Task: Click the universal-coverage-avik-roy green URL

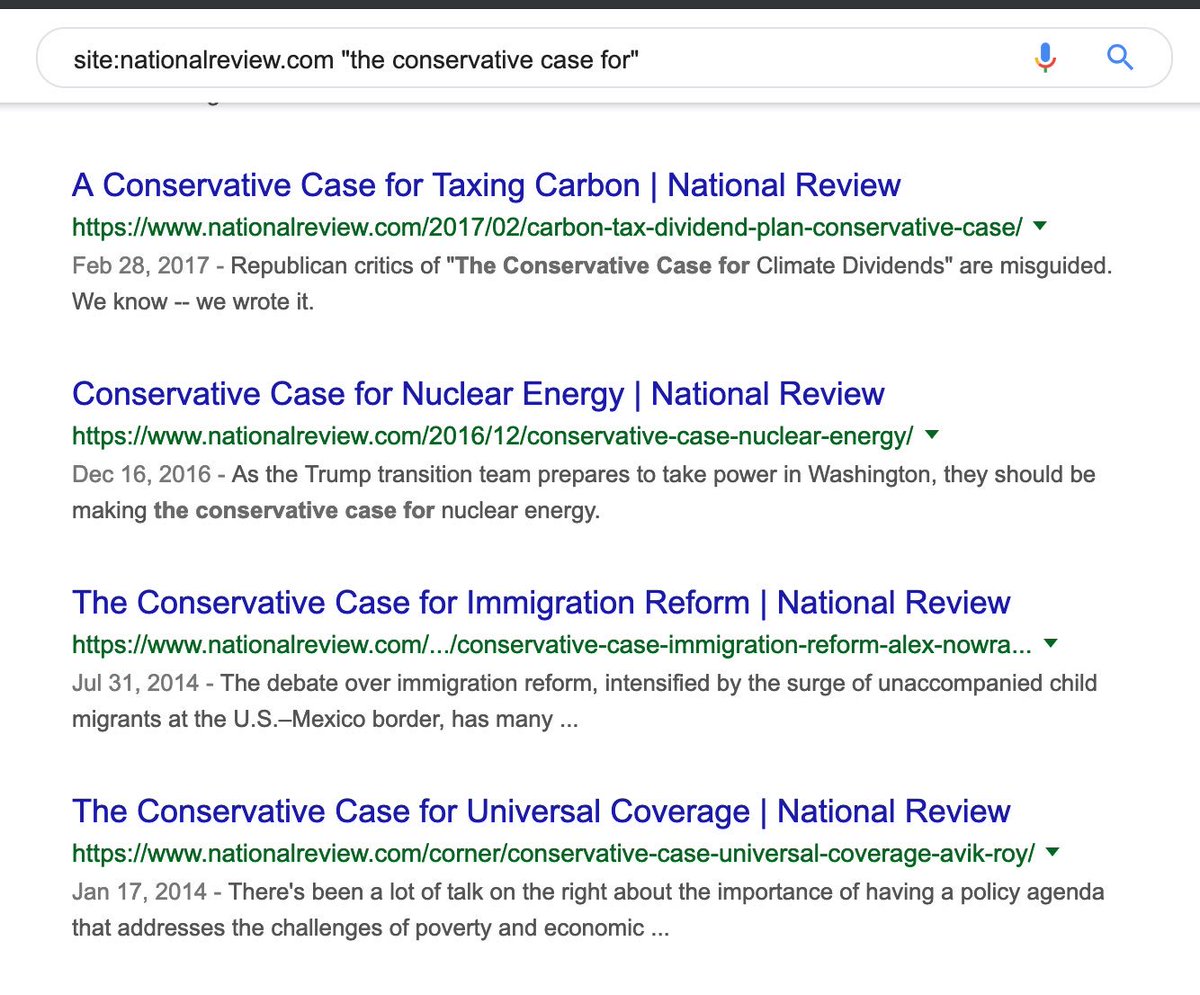Action: (553, 853)
